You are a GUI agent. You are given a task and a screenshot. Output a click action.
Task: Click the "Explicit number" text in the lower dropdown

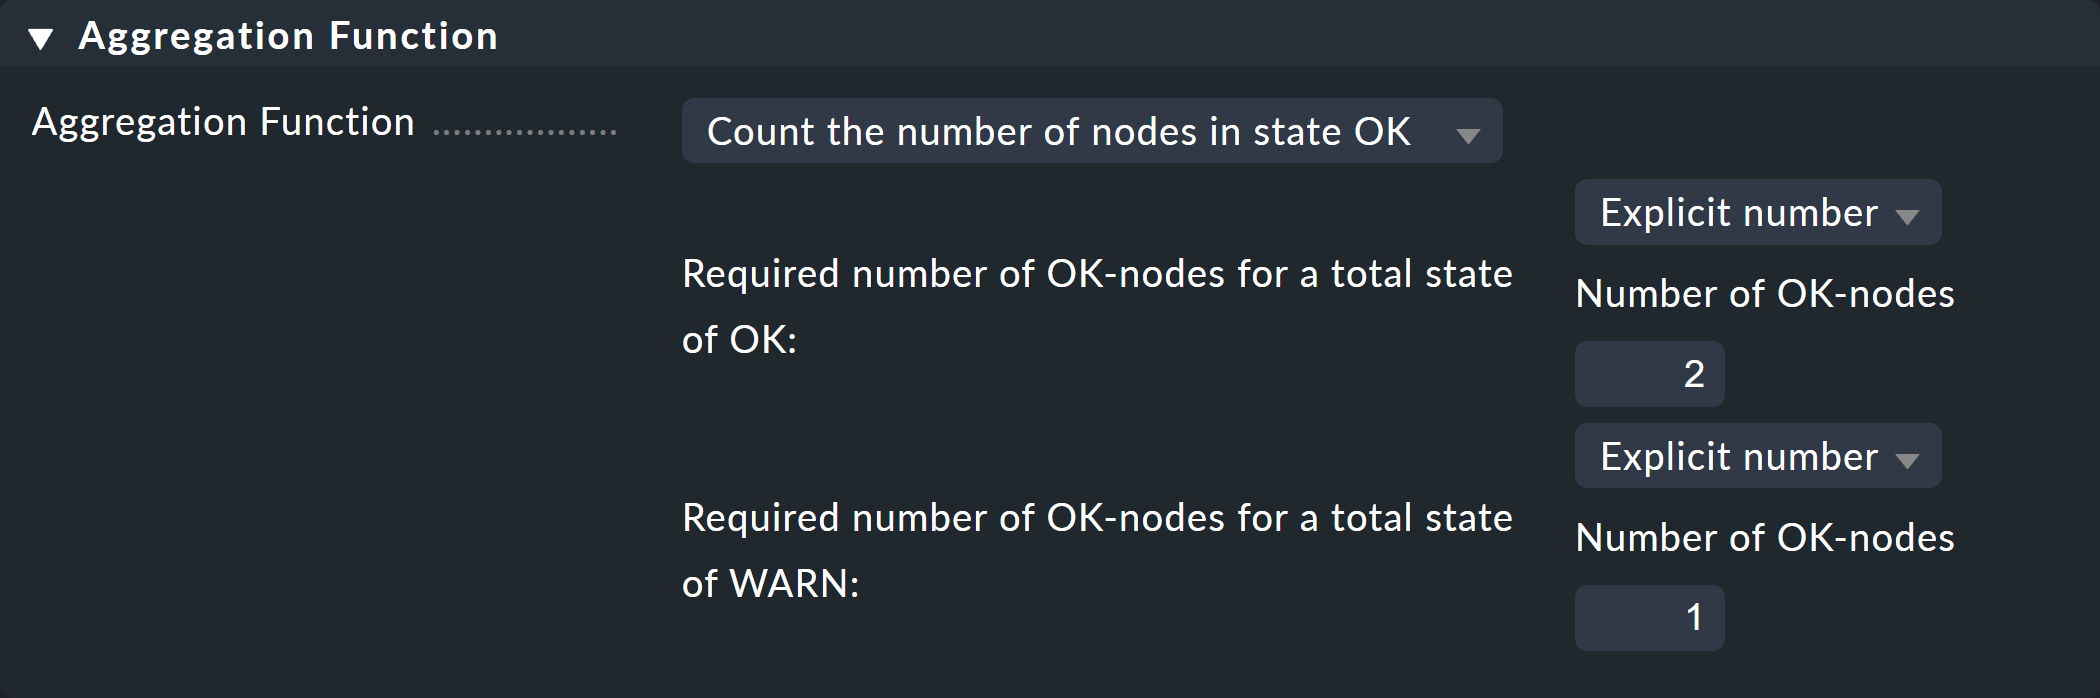point(1738,457)
